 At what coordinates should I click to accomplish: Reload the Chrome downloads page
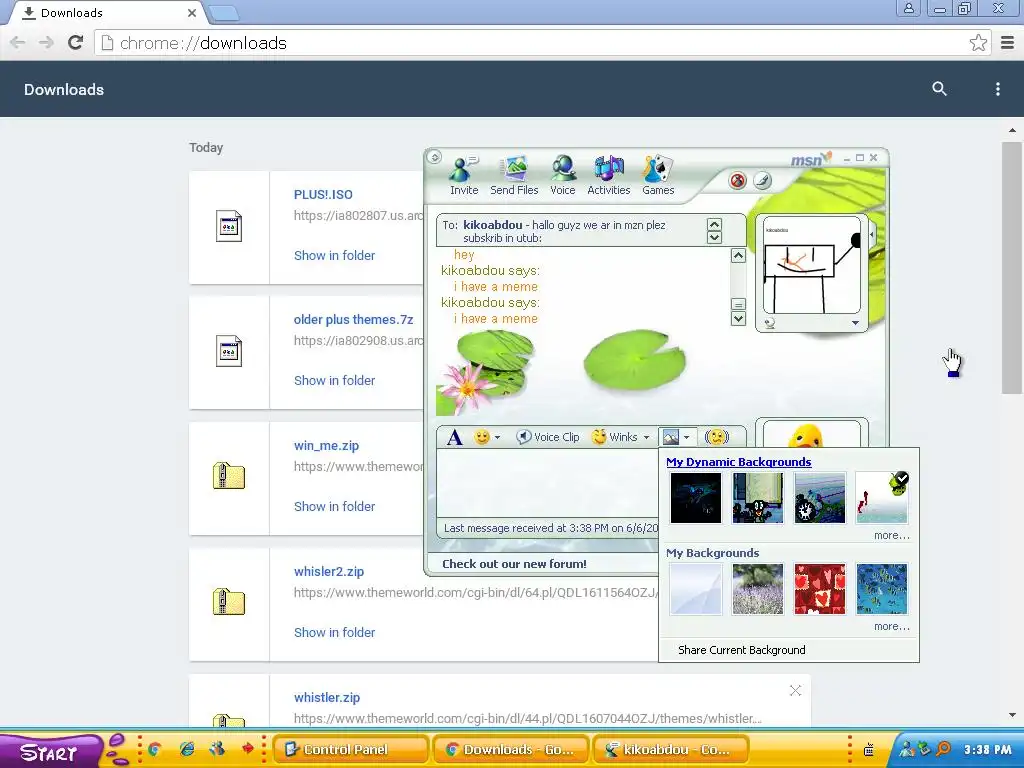(x=76, y=42)
